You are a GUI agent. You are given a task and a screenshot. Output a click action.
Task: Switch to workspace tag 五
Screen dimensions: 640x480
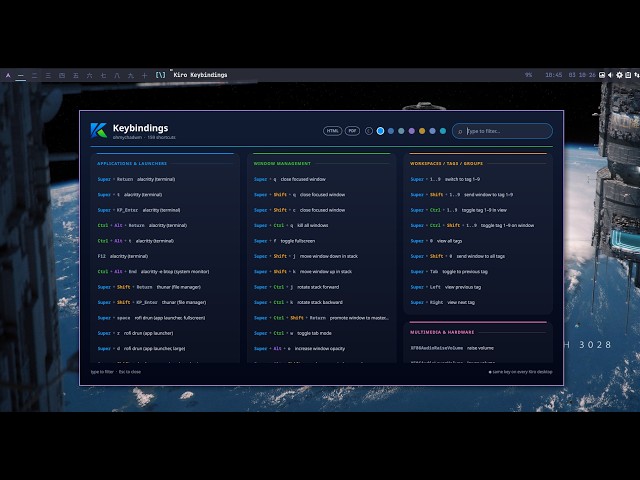[x=76, y=76]
